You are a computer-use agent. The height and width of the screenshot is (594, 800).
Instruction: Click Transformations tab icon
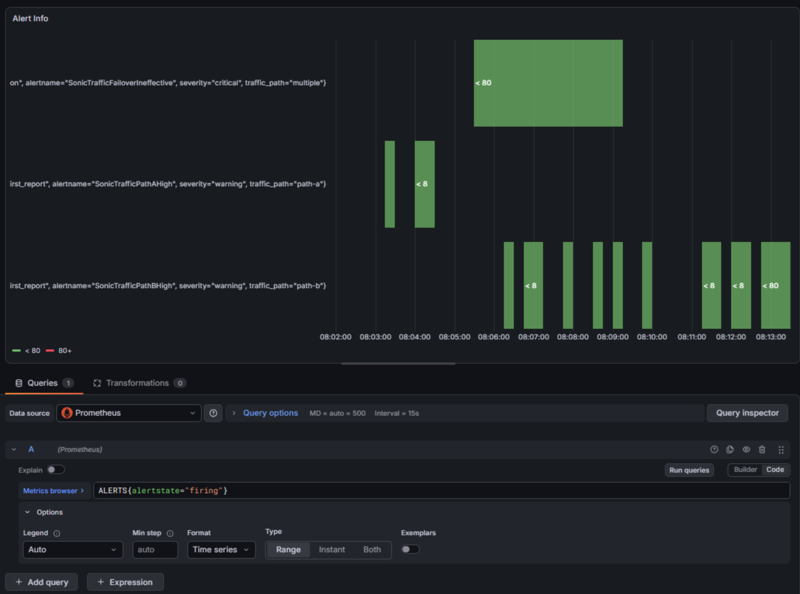[97, 383]
